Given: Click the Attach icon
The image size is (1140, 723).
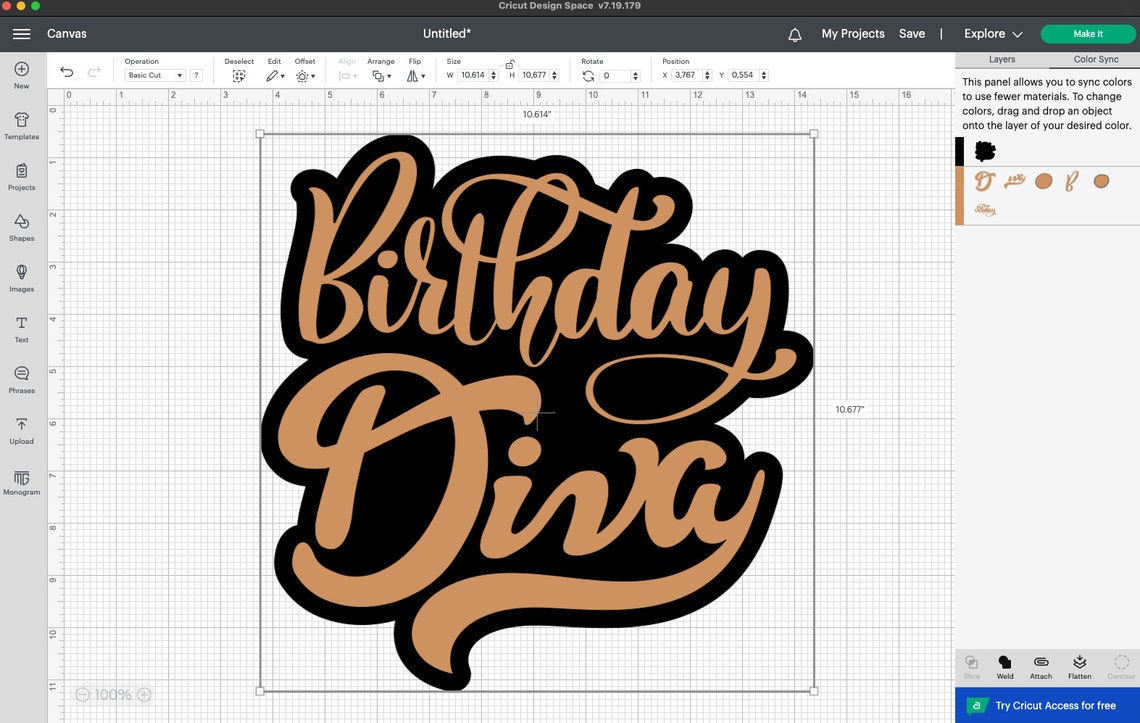Looking at the screenshot, I should (x=1041, y=666).
